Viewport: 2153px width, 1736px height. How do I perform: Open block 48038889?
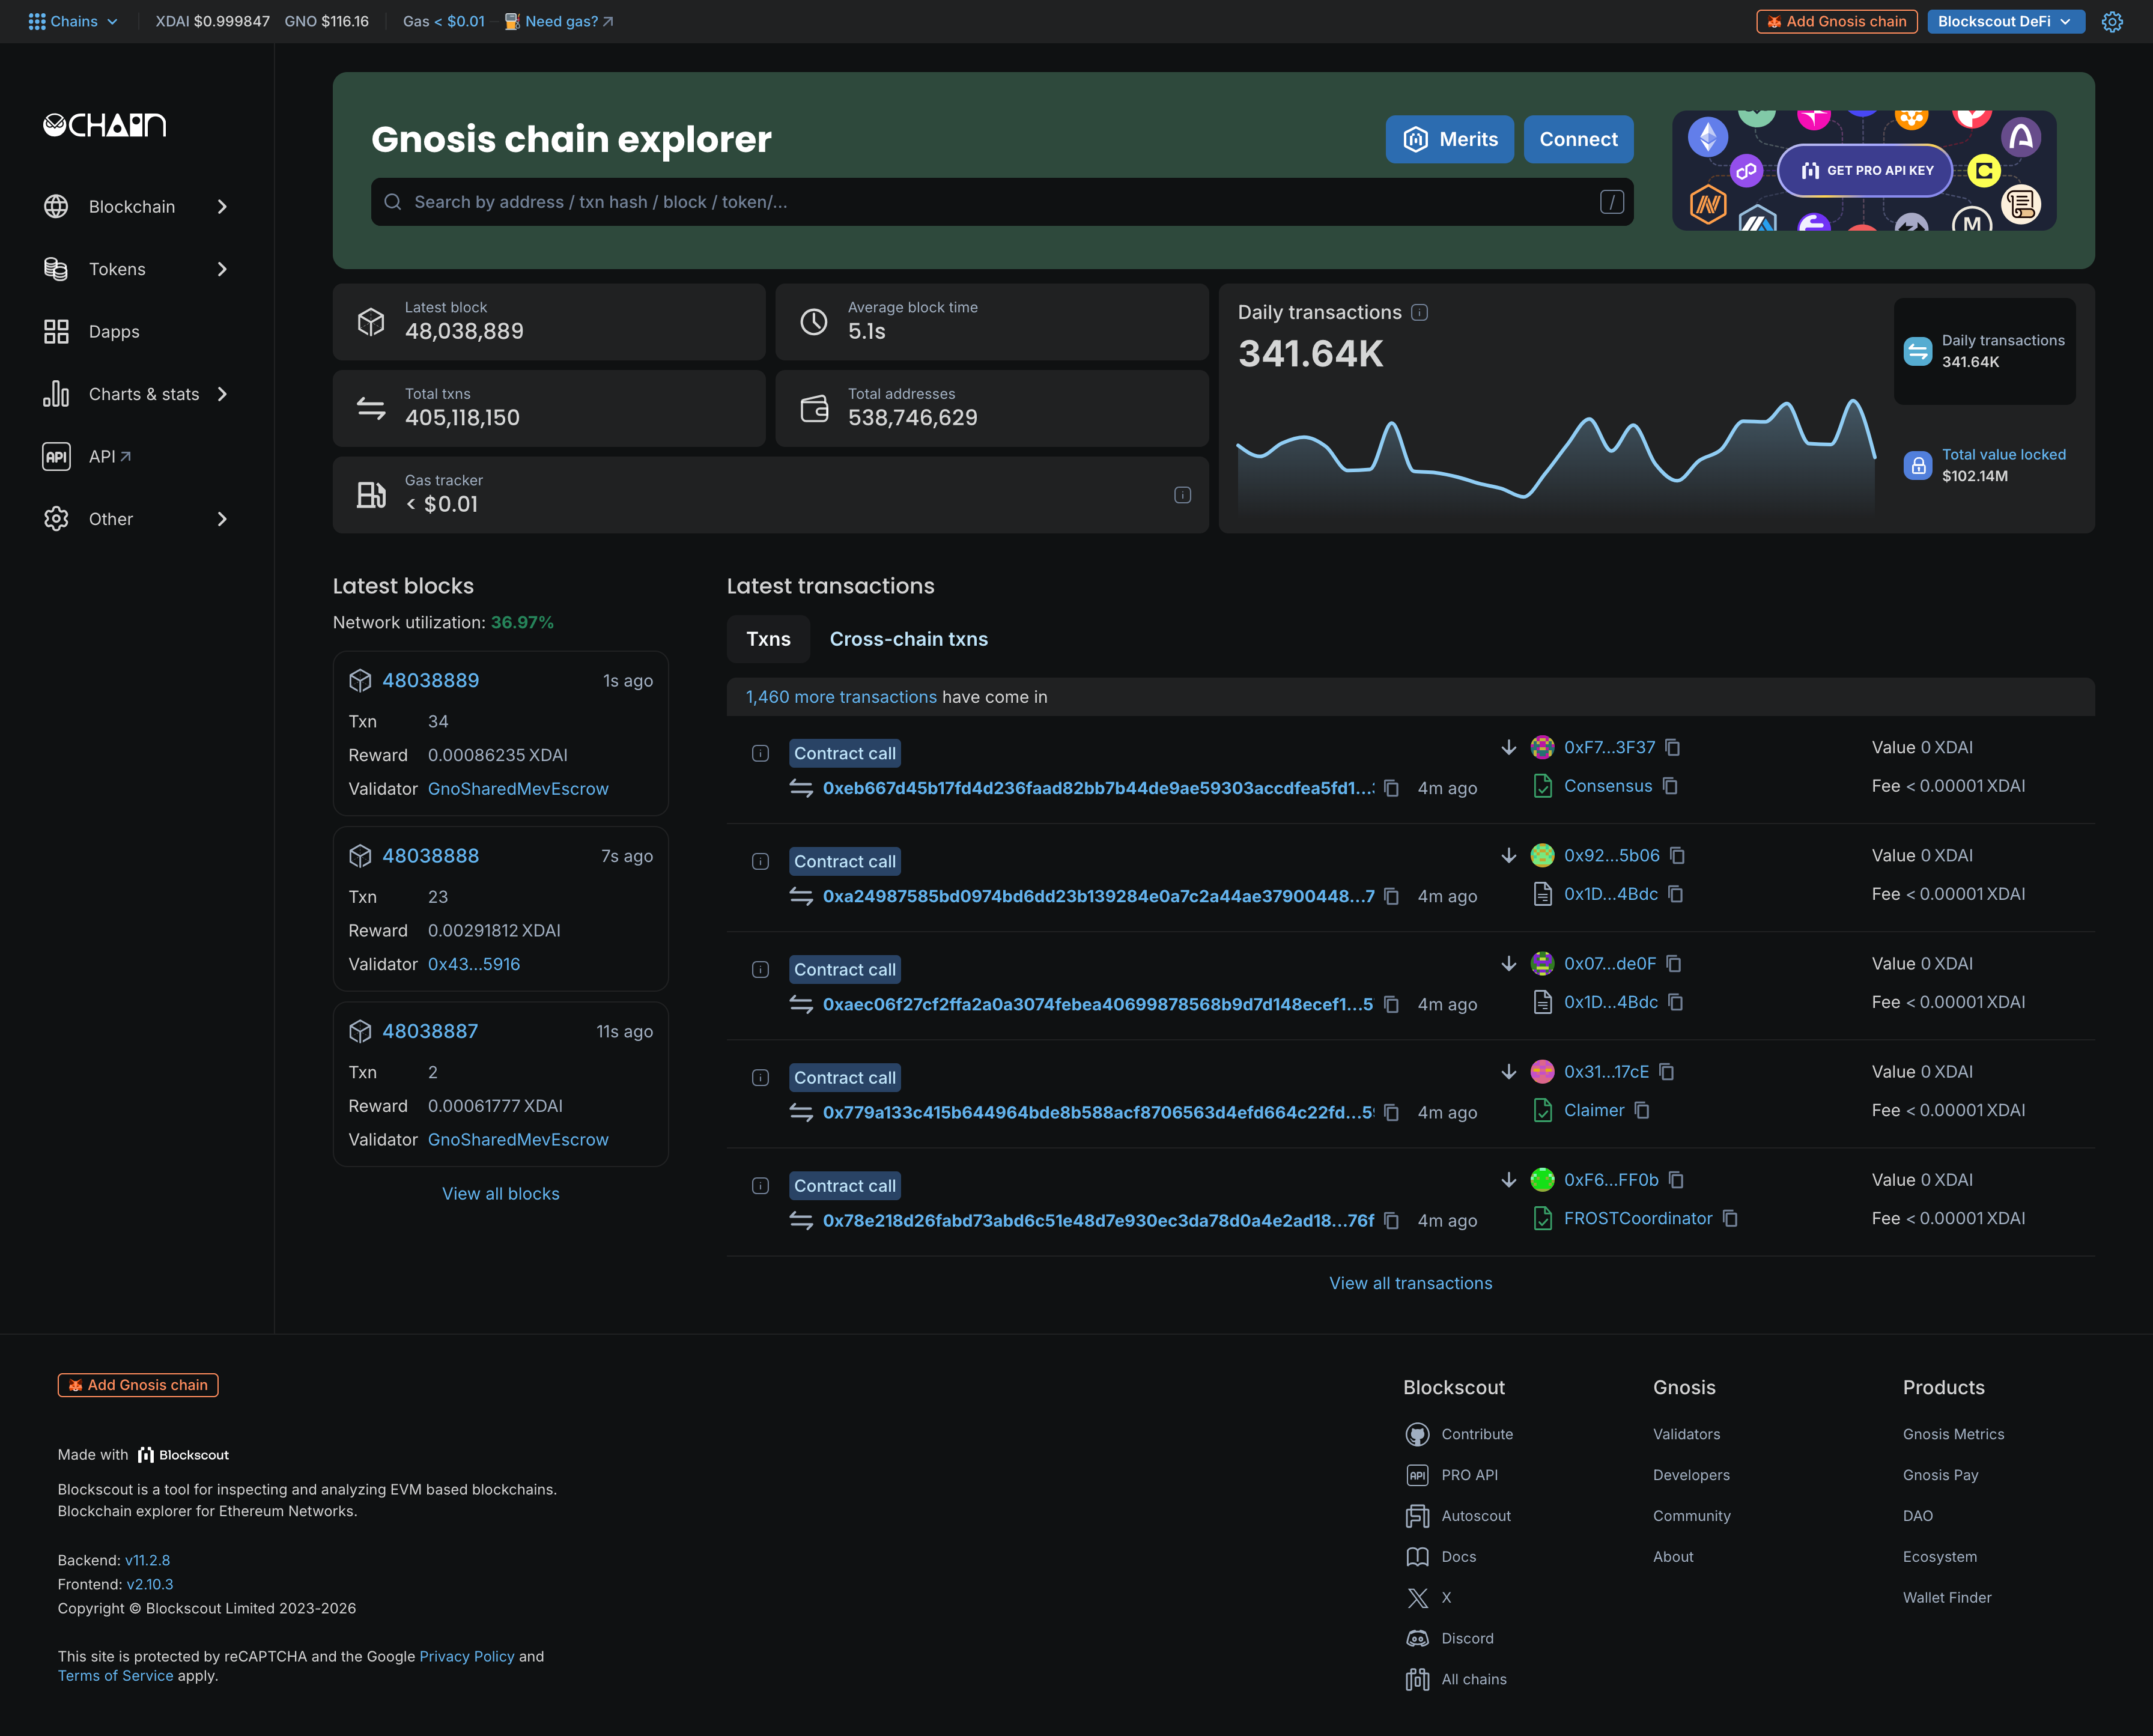click(431, 680)
